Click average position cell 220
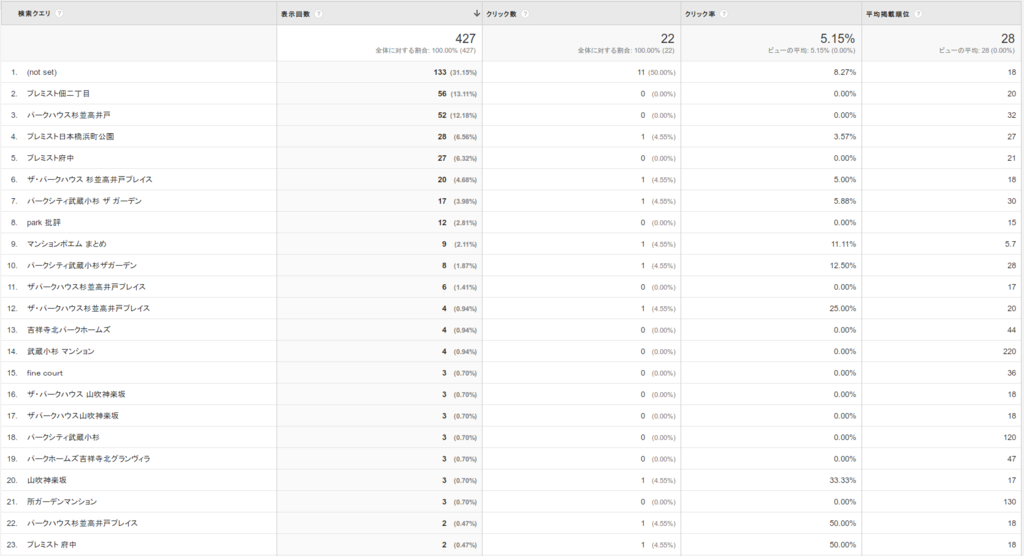Screen dimensions: 1024x556 1010,352
